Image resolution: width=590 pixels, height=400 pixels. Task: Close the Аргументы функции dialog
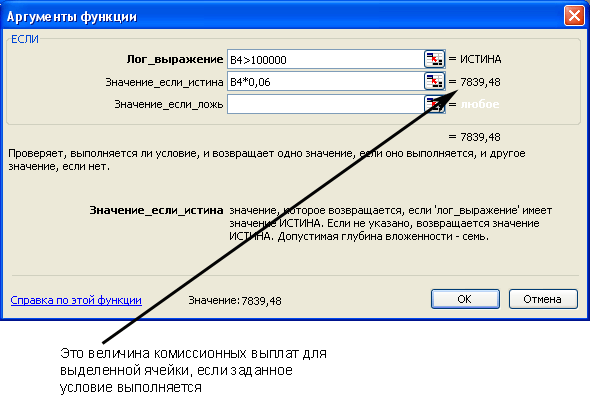[x=574, y=16]
